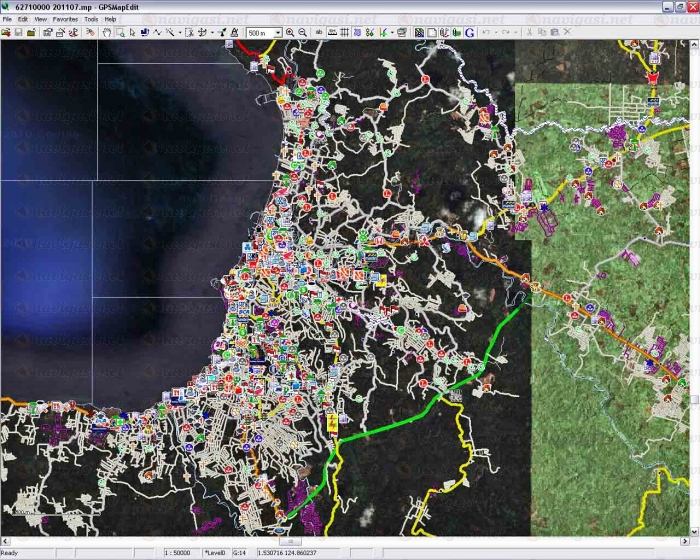Click the Zoom In magnifier icon
700x560 pixels.
[290, 32]
